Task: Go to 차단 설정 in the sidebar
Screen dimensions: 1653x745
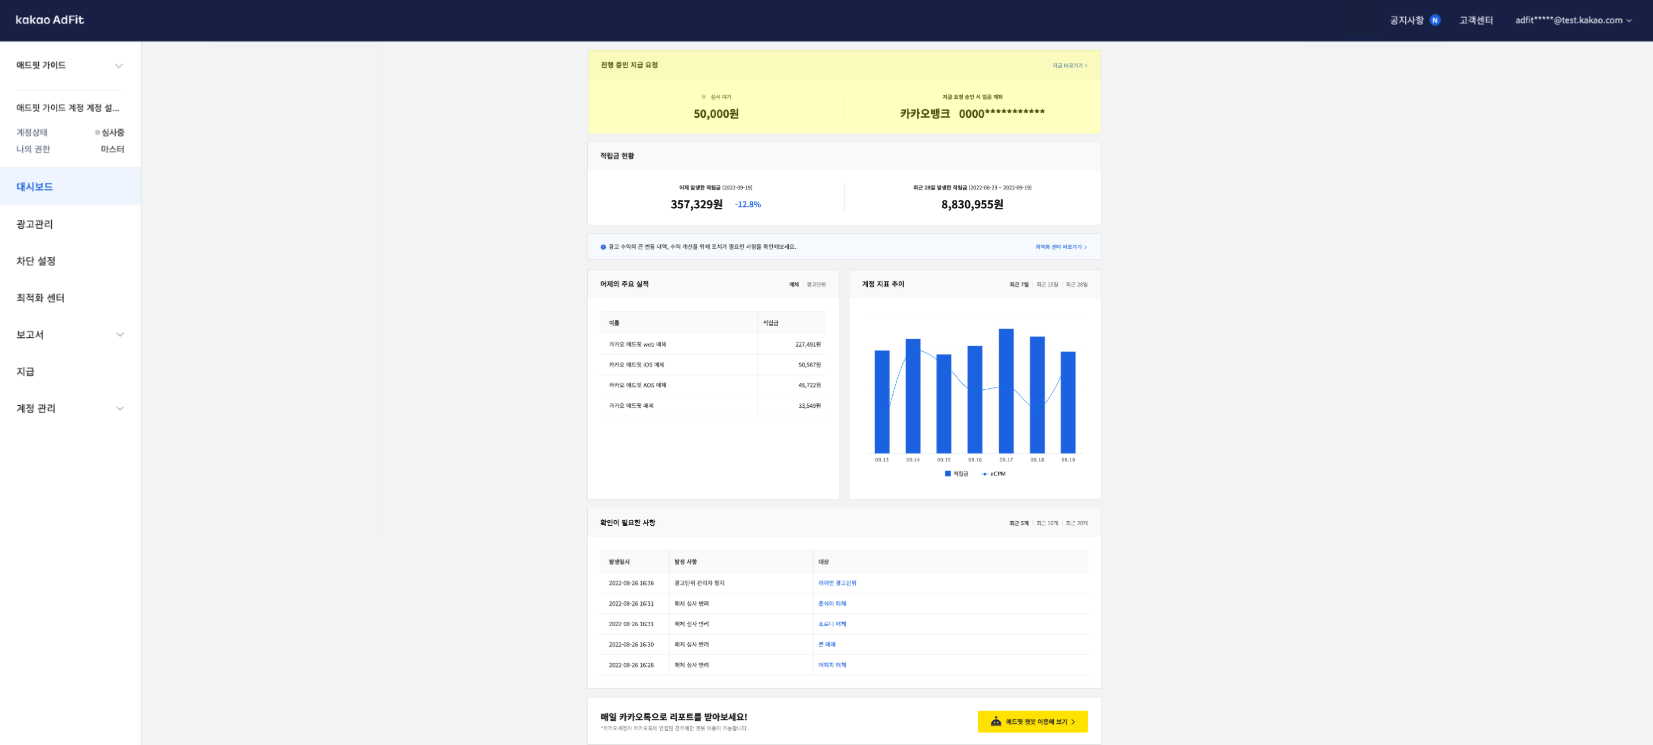Action: tap(36, 262)
